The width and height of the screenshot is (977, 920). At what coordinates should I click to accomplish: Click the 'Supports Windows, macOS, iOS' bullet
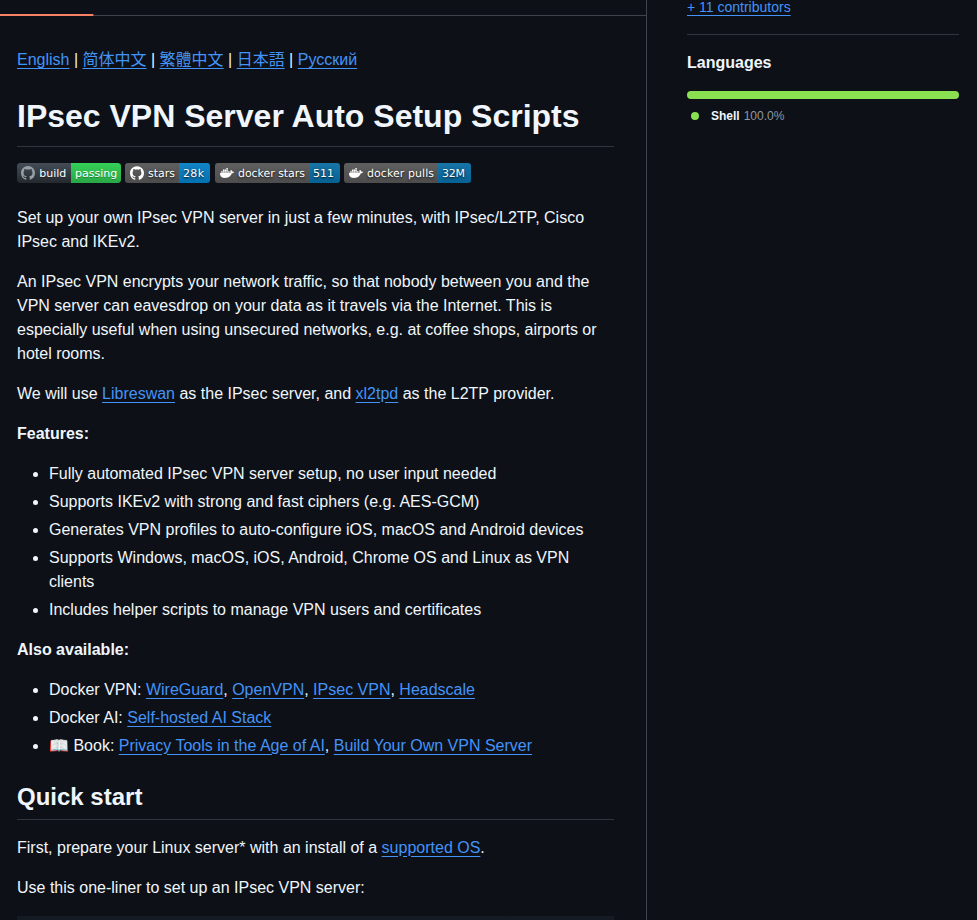[309, 569]
